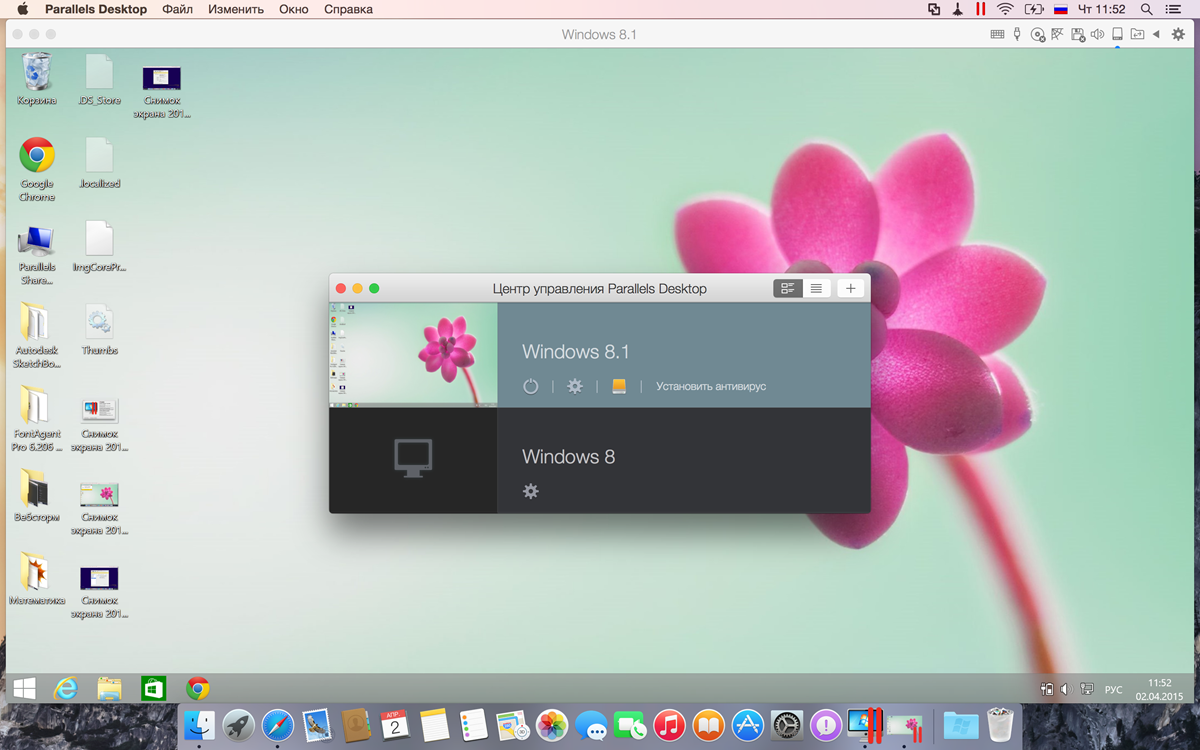Click the Russian flag input source menu

coord(1061,9)
